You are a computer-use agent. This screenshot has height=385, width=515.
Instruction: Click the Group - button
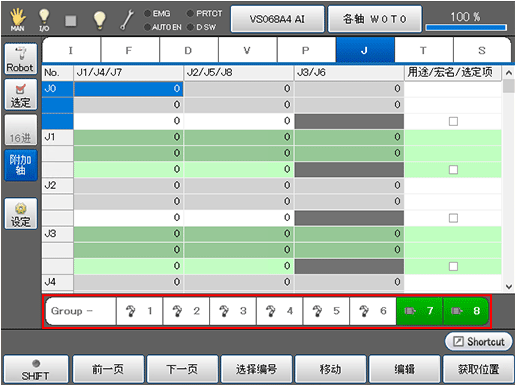[x=80, y=311]
